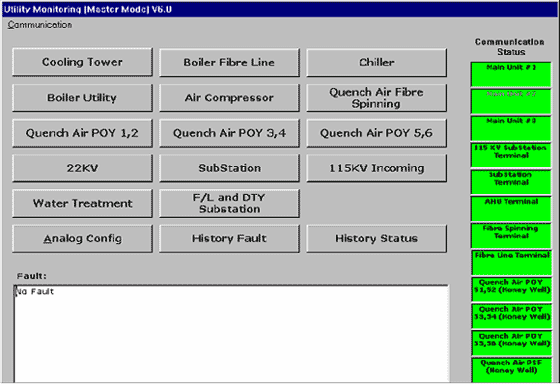Viewport: 560px width, 384px height.
Task: Open the Water Treatment screen
Action: coord(82,203)
